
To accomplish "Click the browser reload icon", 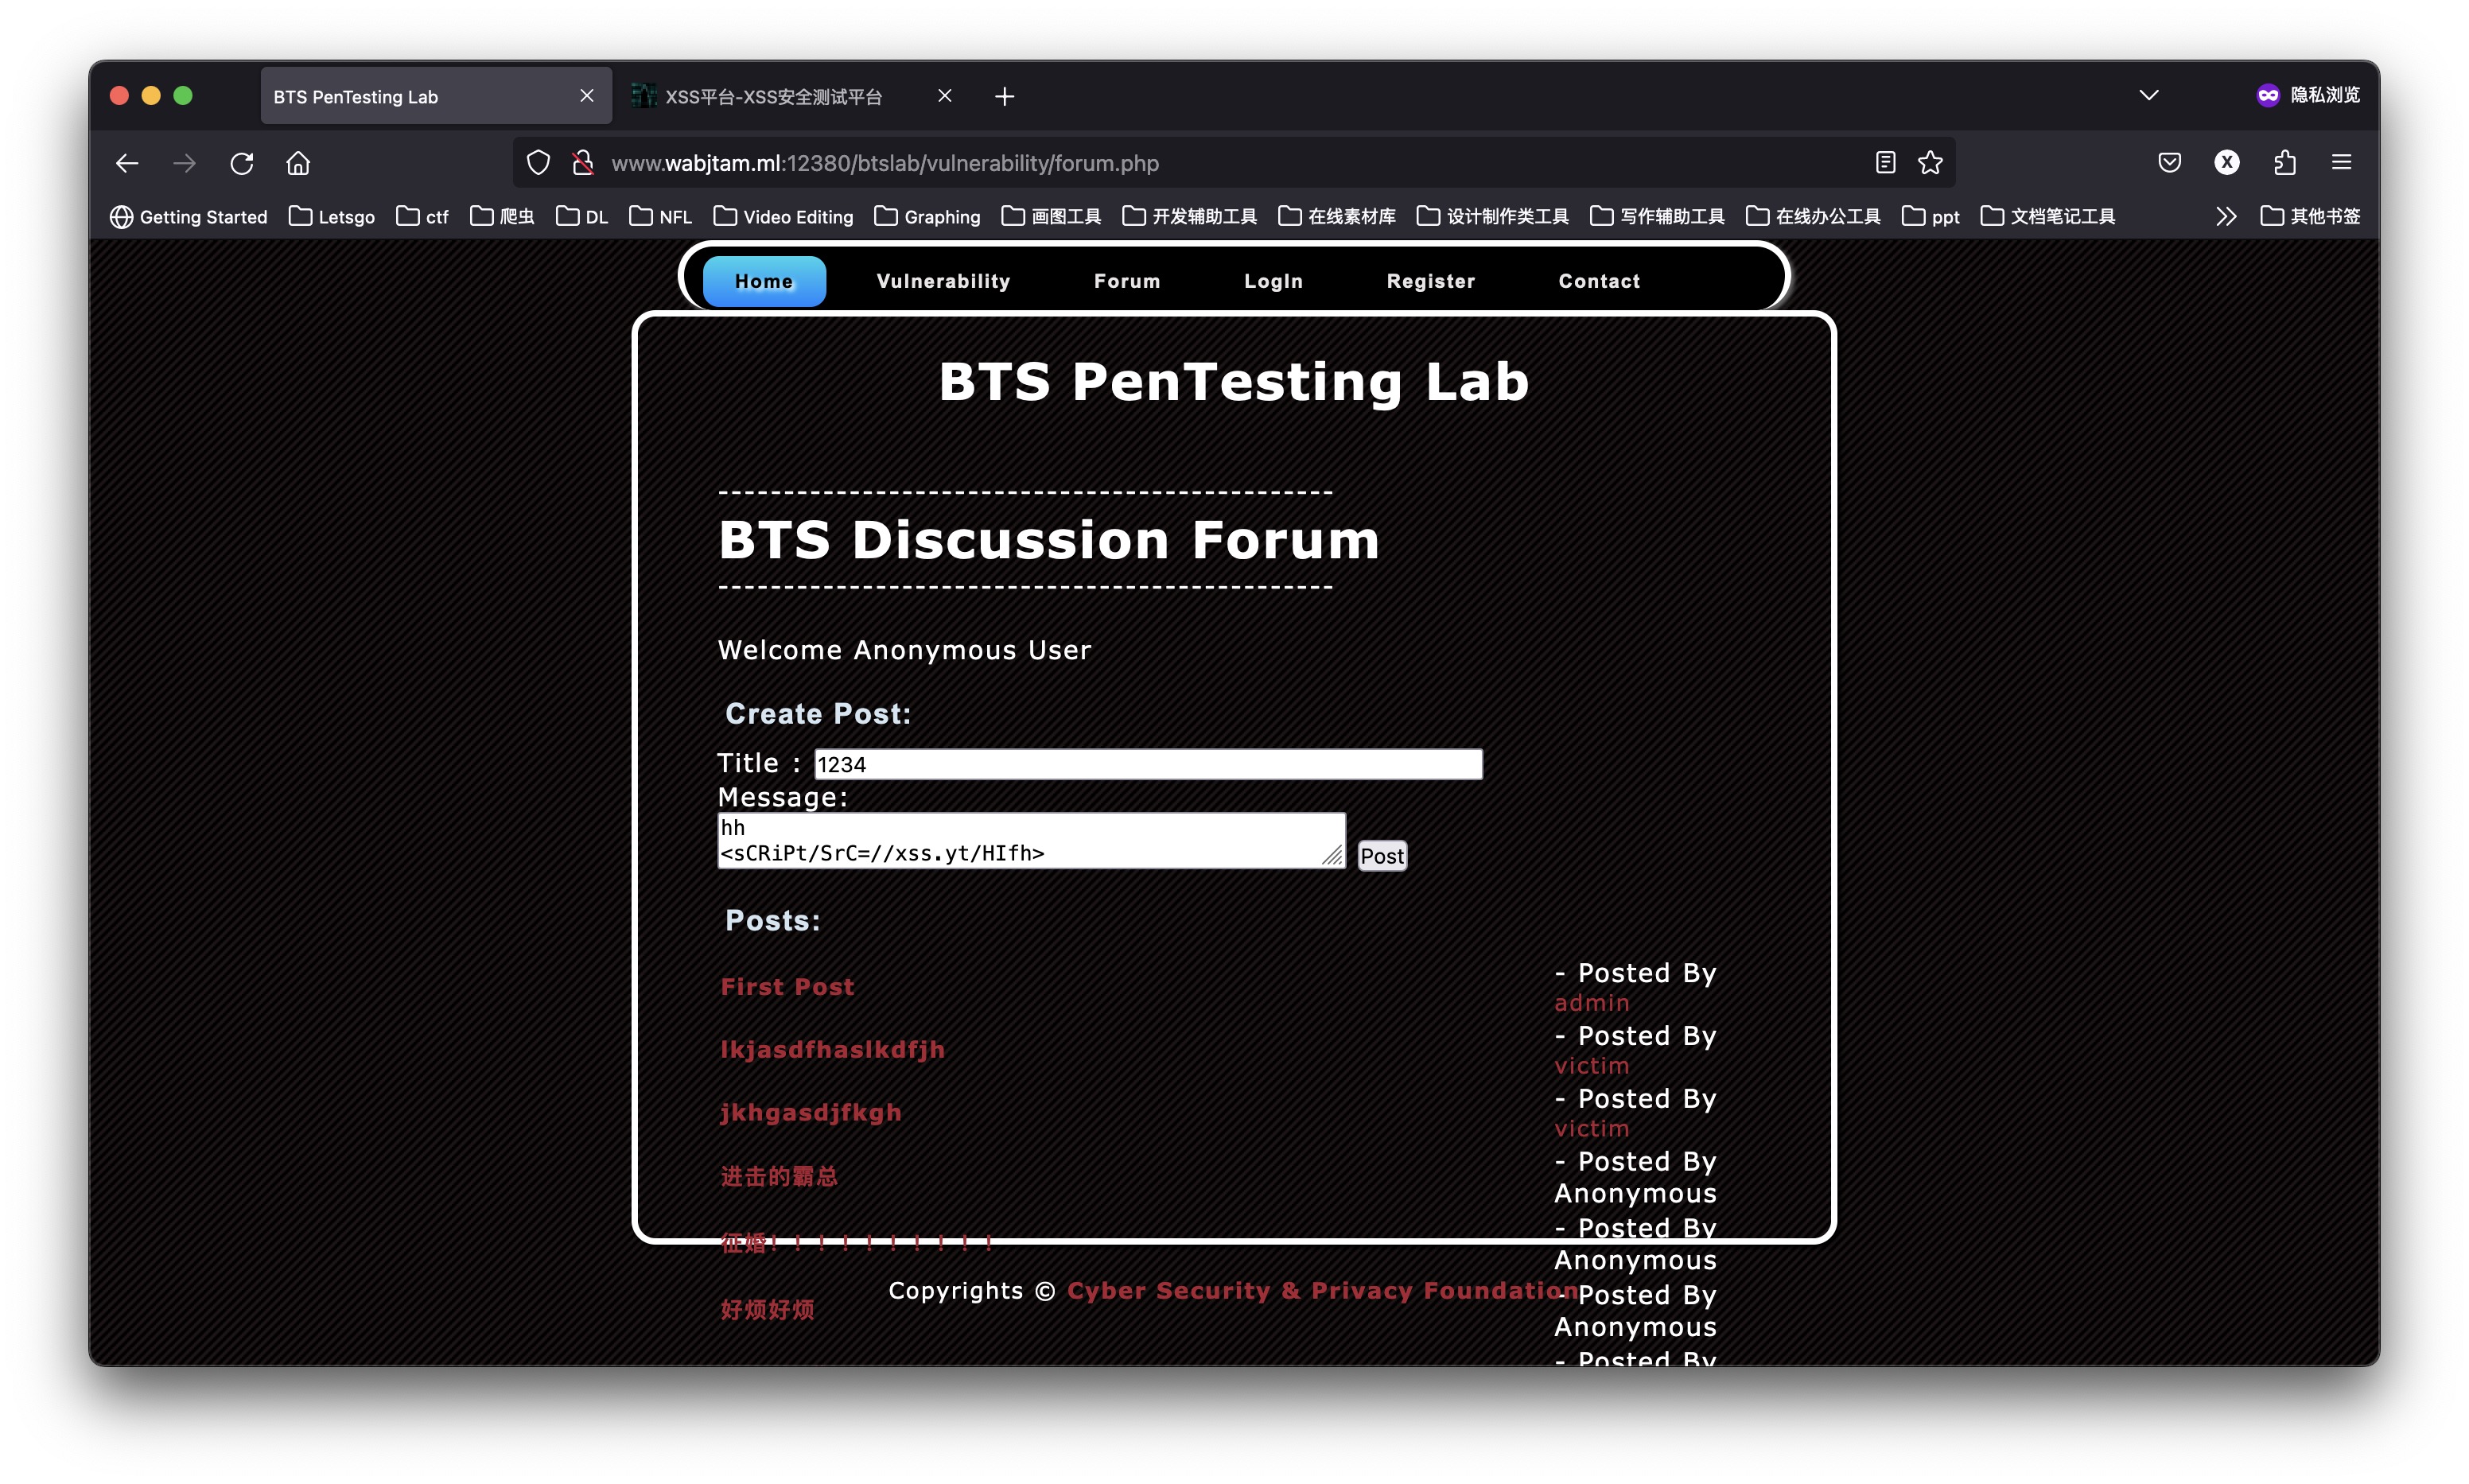I will click(x=242, y=163).
